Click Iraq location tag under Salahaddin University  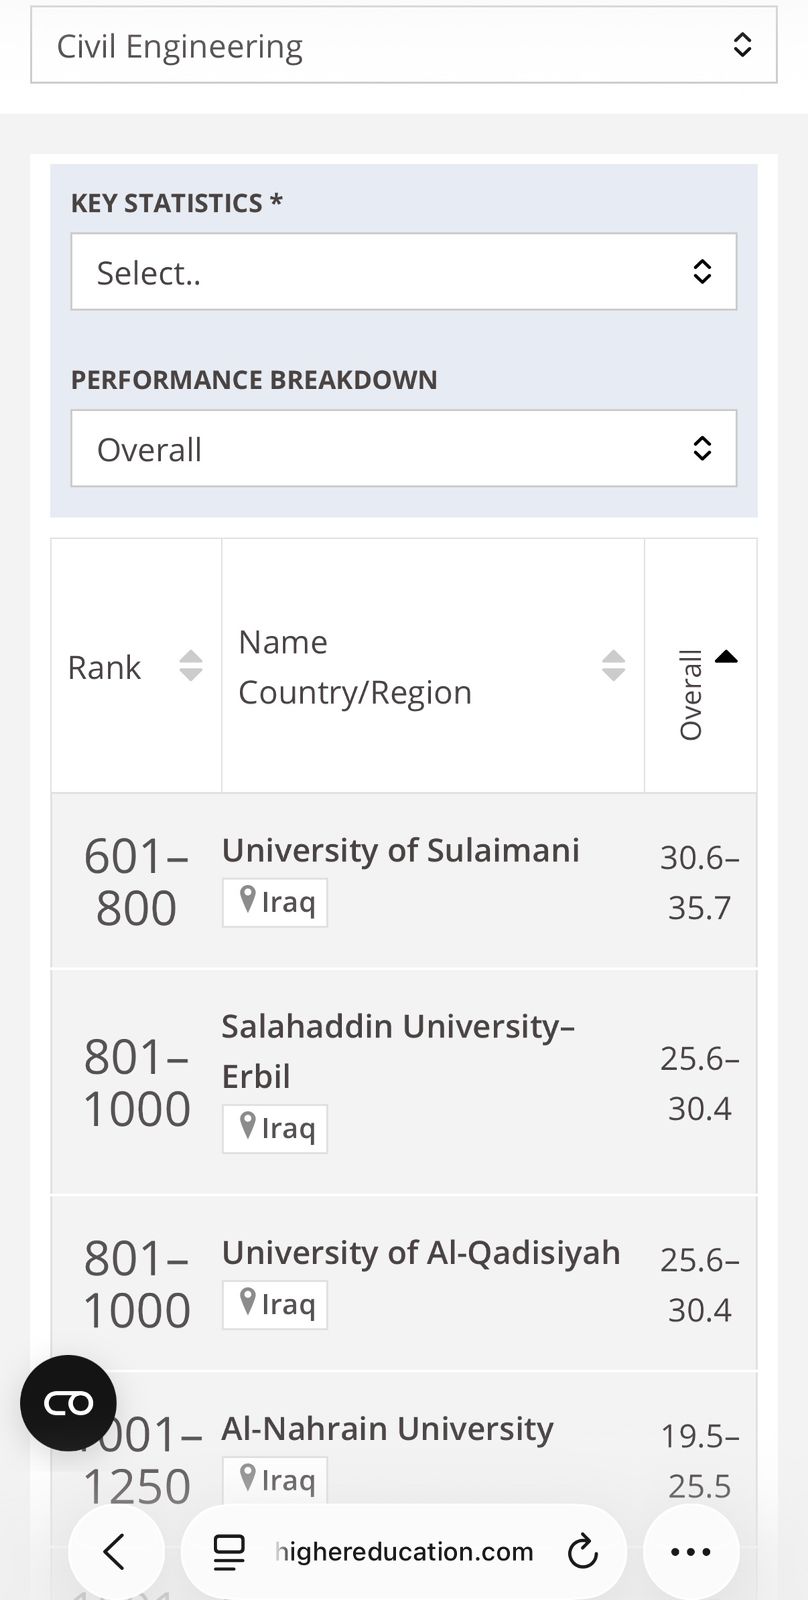coord(275,1129)
